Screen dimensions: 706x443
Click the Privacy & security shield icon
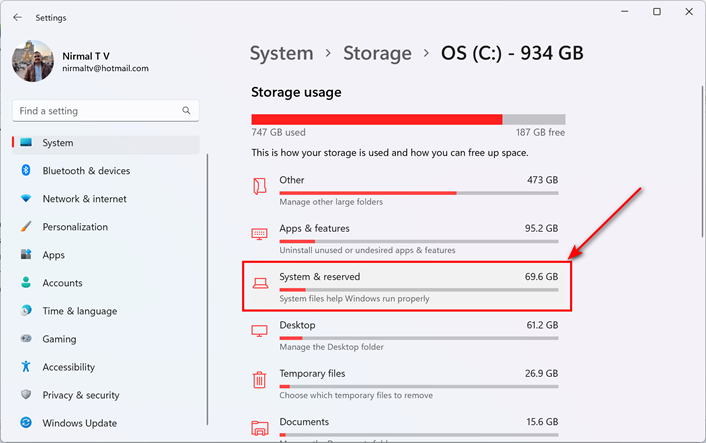(x=26, y=394)
